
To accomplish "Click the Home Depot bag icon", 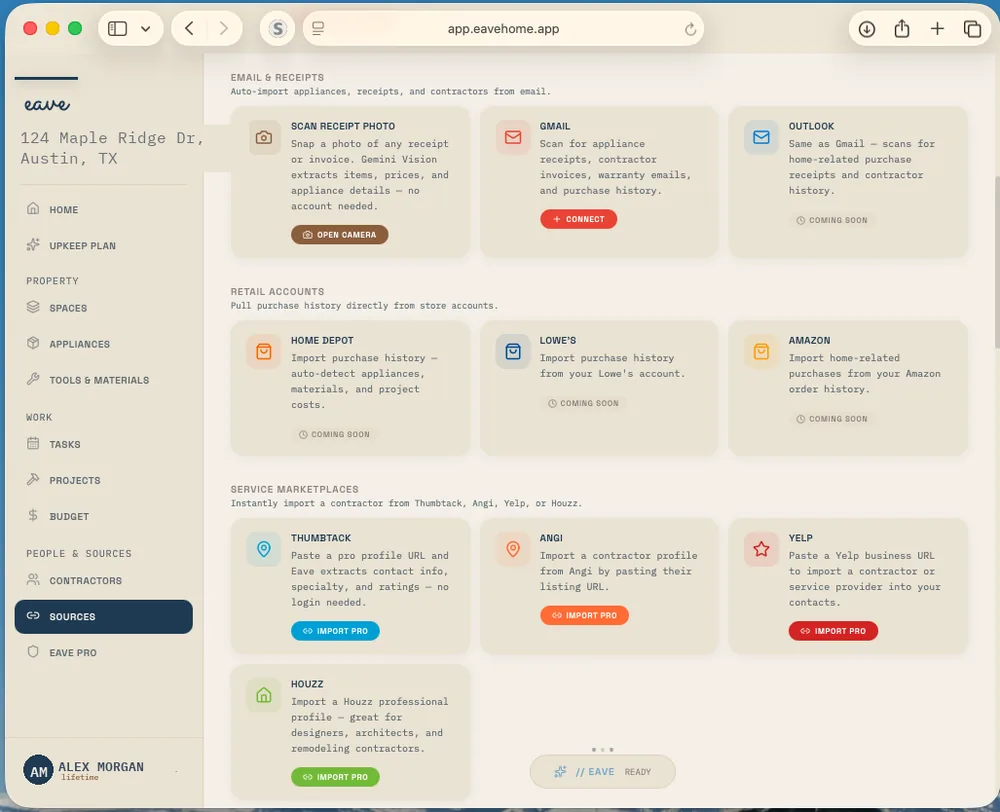I will tap(263, 351).
